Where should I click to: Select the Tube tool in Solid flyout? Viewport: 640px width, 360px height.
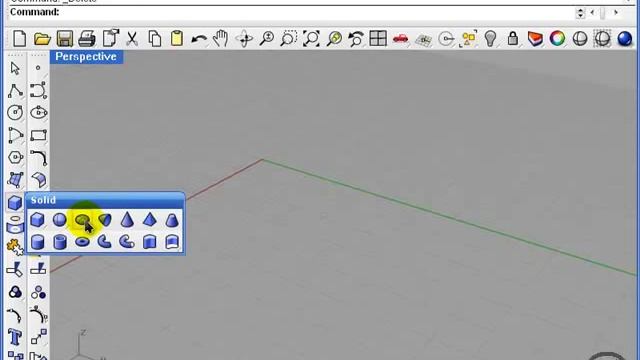coord(60,242)
